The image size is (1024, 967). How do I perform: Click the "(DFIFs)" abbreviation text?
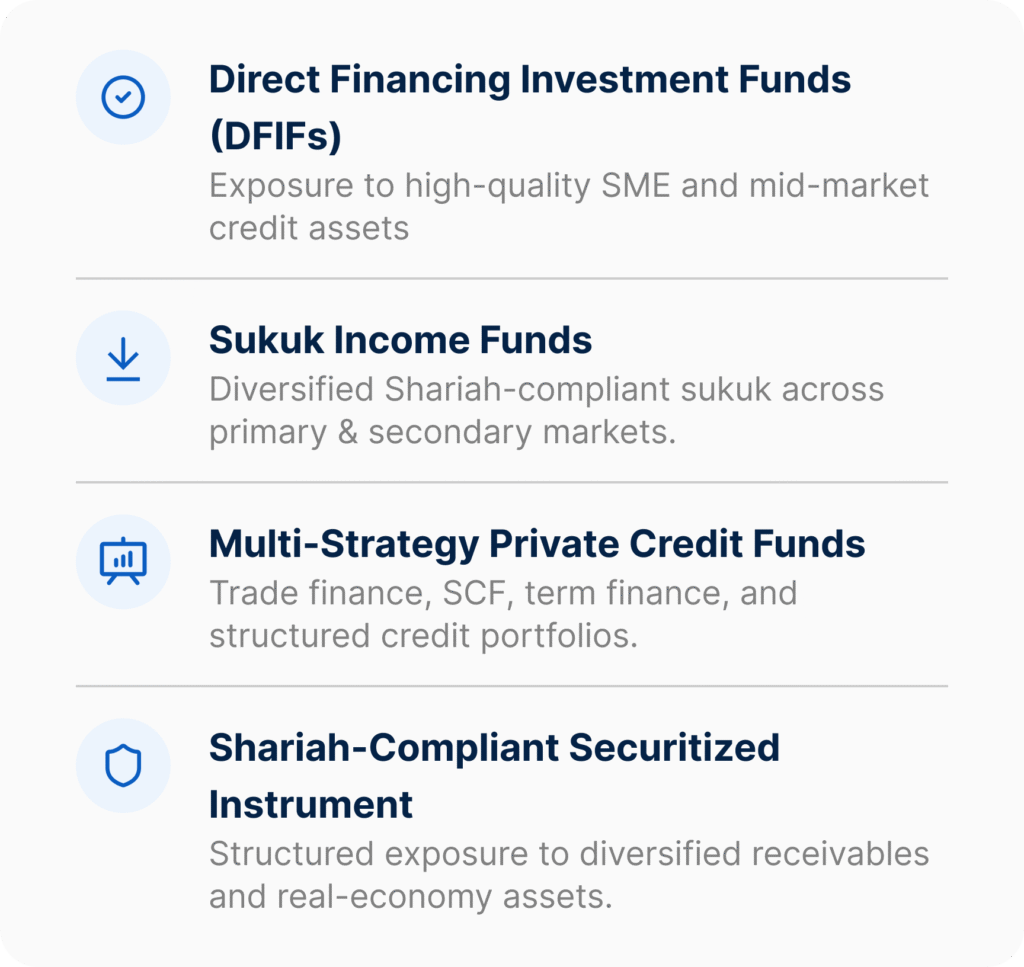click(275, 137)
